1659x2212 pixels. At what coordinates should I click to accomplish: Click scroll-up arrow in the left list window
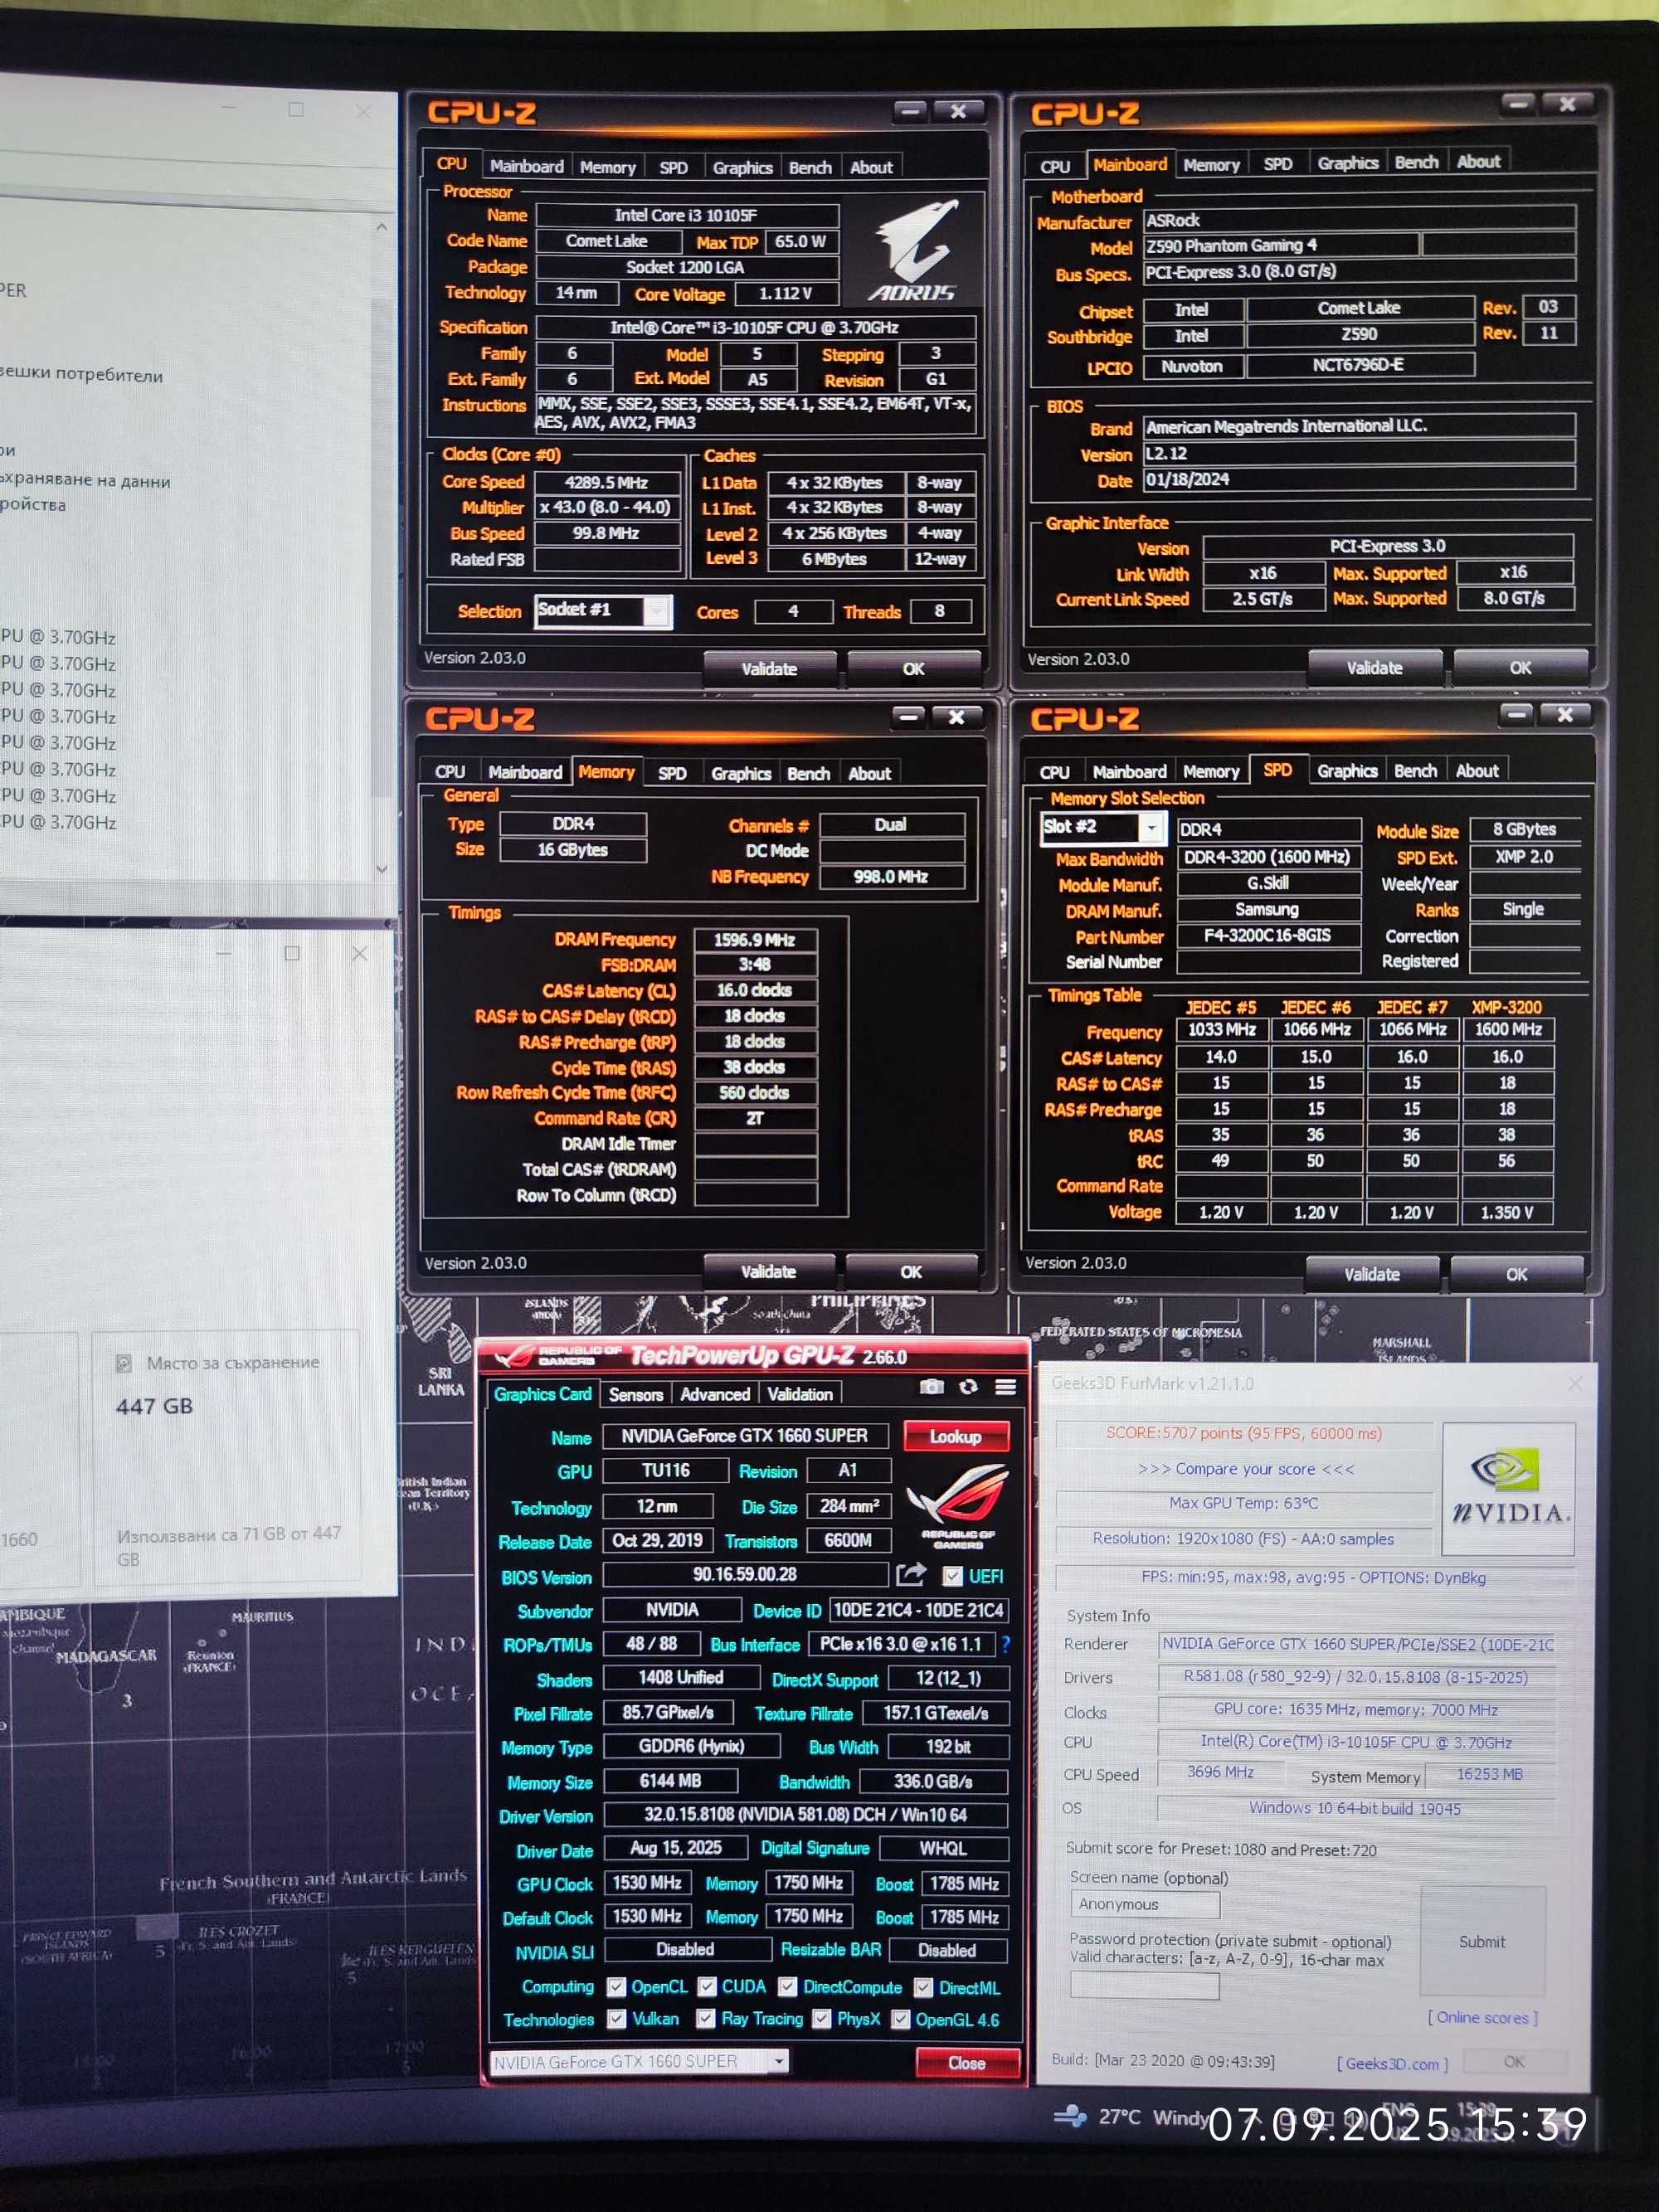(381, 227)
